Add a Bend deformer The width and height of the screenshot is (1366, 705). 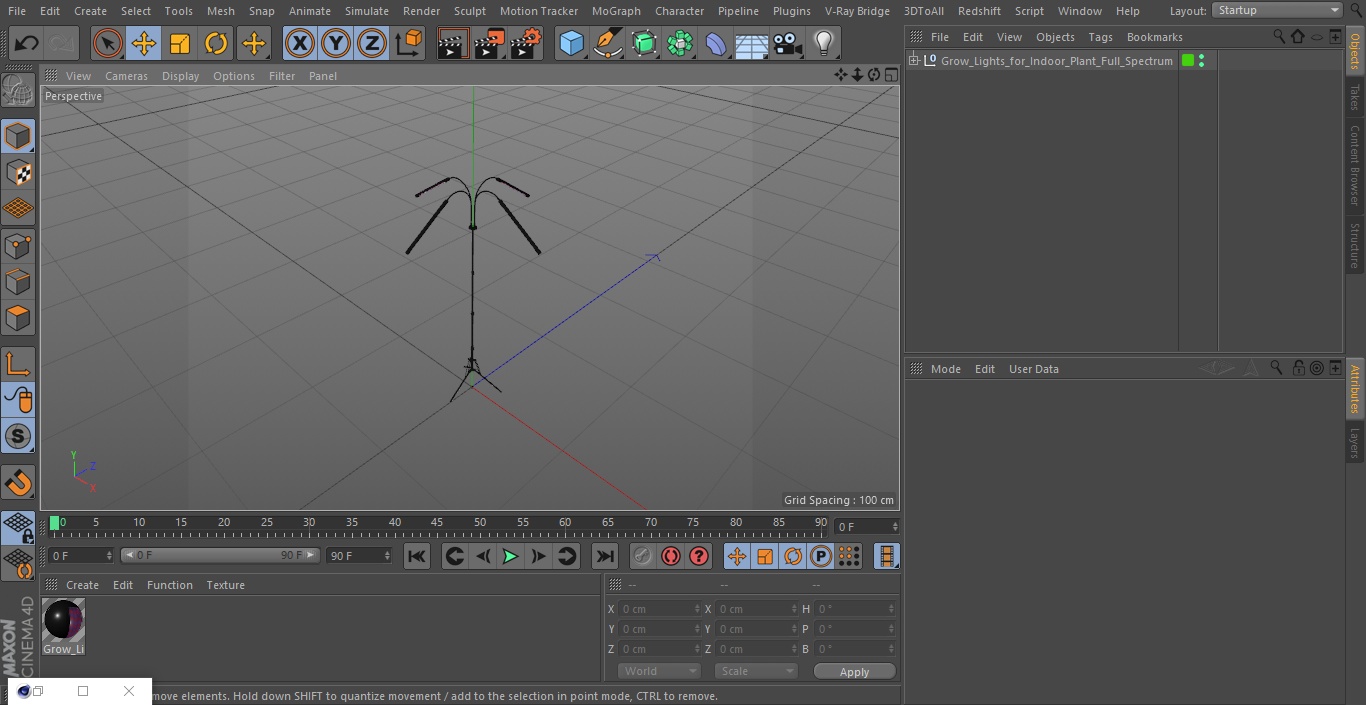coord(716,43)
